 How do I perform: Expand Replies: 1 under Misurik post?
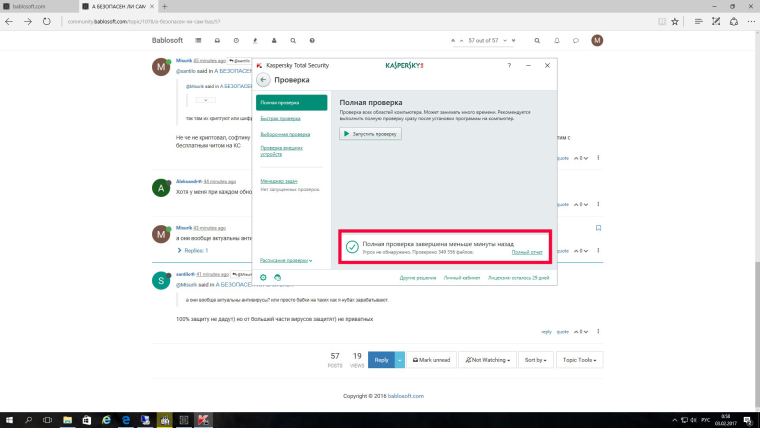pos(193,251)
